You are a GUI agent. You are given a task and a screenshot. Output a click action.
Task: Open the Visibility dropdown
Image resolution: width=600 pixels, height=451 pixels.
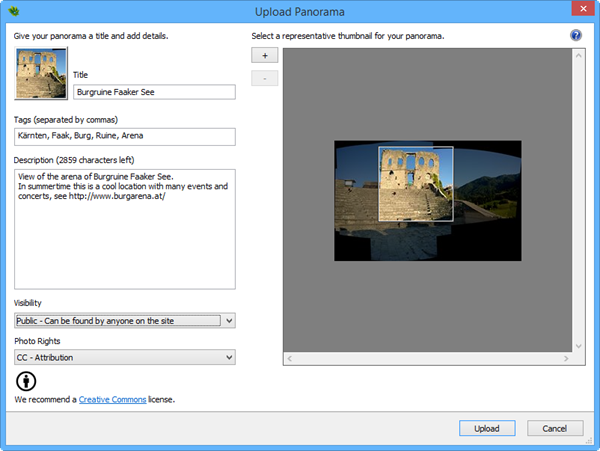click(125, 320)
